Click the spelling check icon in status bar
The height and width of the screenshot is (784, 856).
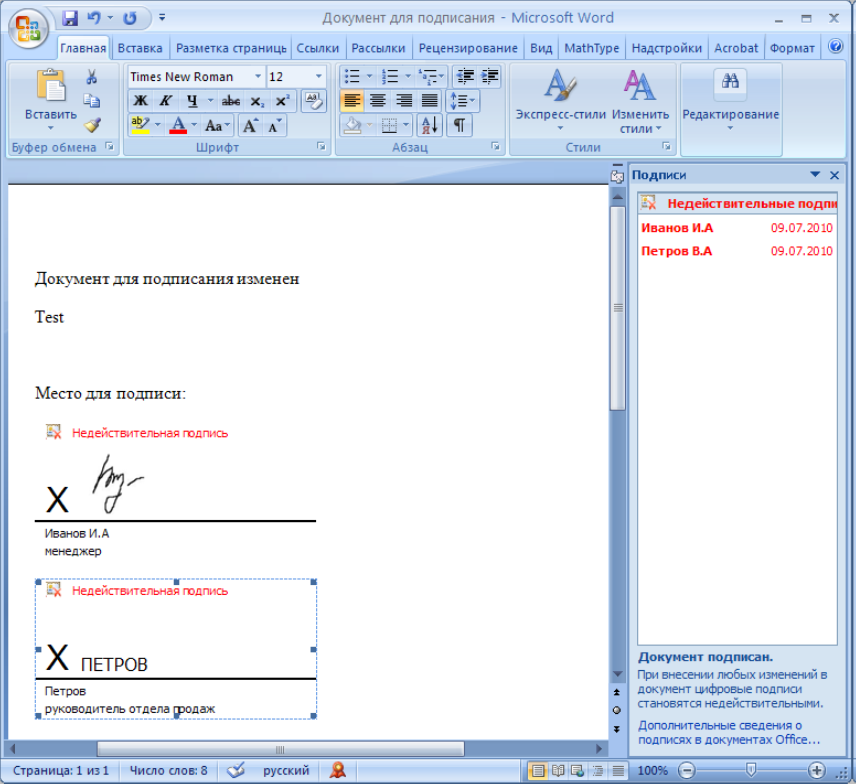(236, 770)
